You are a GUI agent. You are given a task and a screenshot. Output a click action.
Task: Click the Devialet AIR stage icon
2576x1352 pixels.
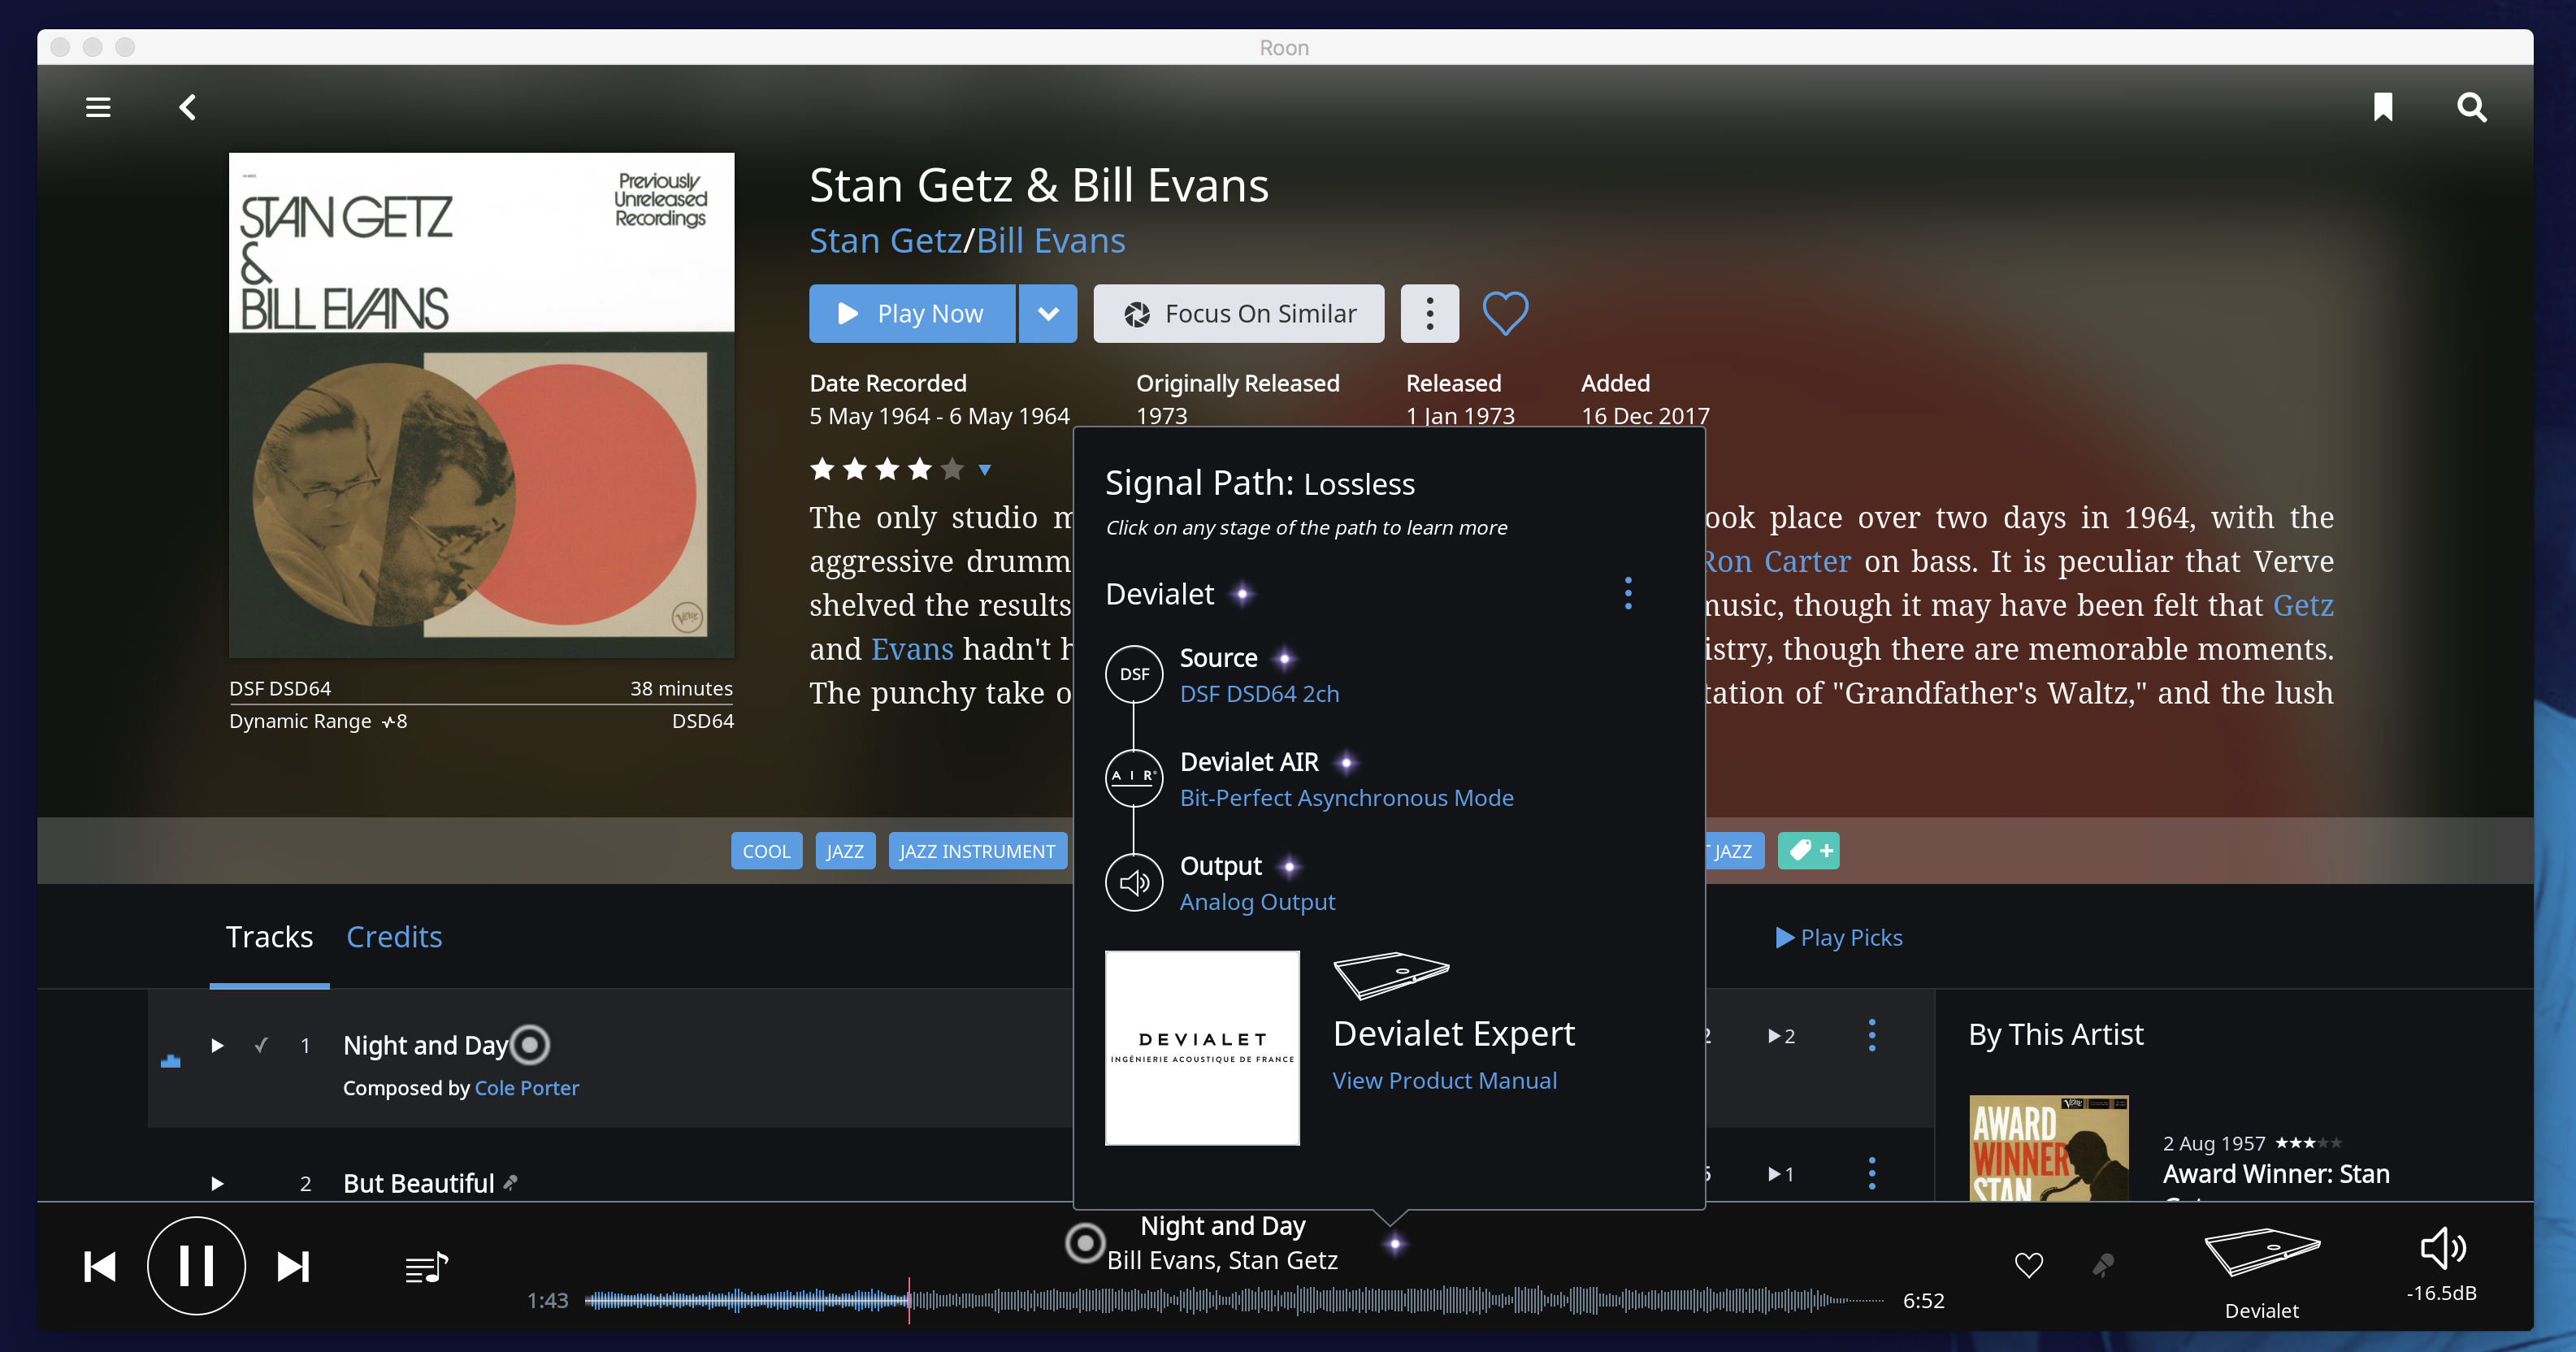1134,778
